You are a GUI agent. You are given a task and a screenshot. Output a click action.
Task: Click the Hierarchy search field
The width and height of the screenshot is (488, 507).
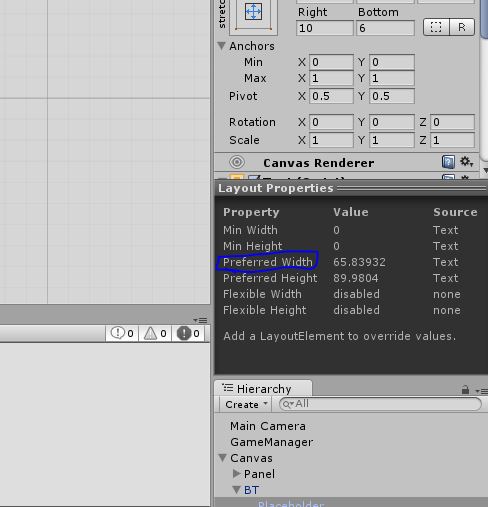[380, 404]
